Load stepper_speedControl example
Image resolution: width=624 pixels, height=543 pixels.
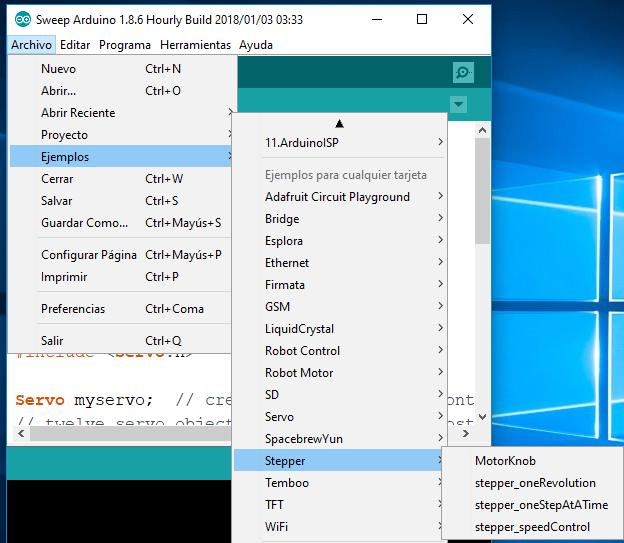(x=533, y=527)
